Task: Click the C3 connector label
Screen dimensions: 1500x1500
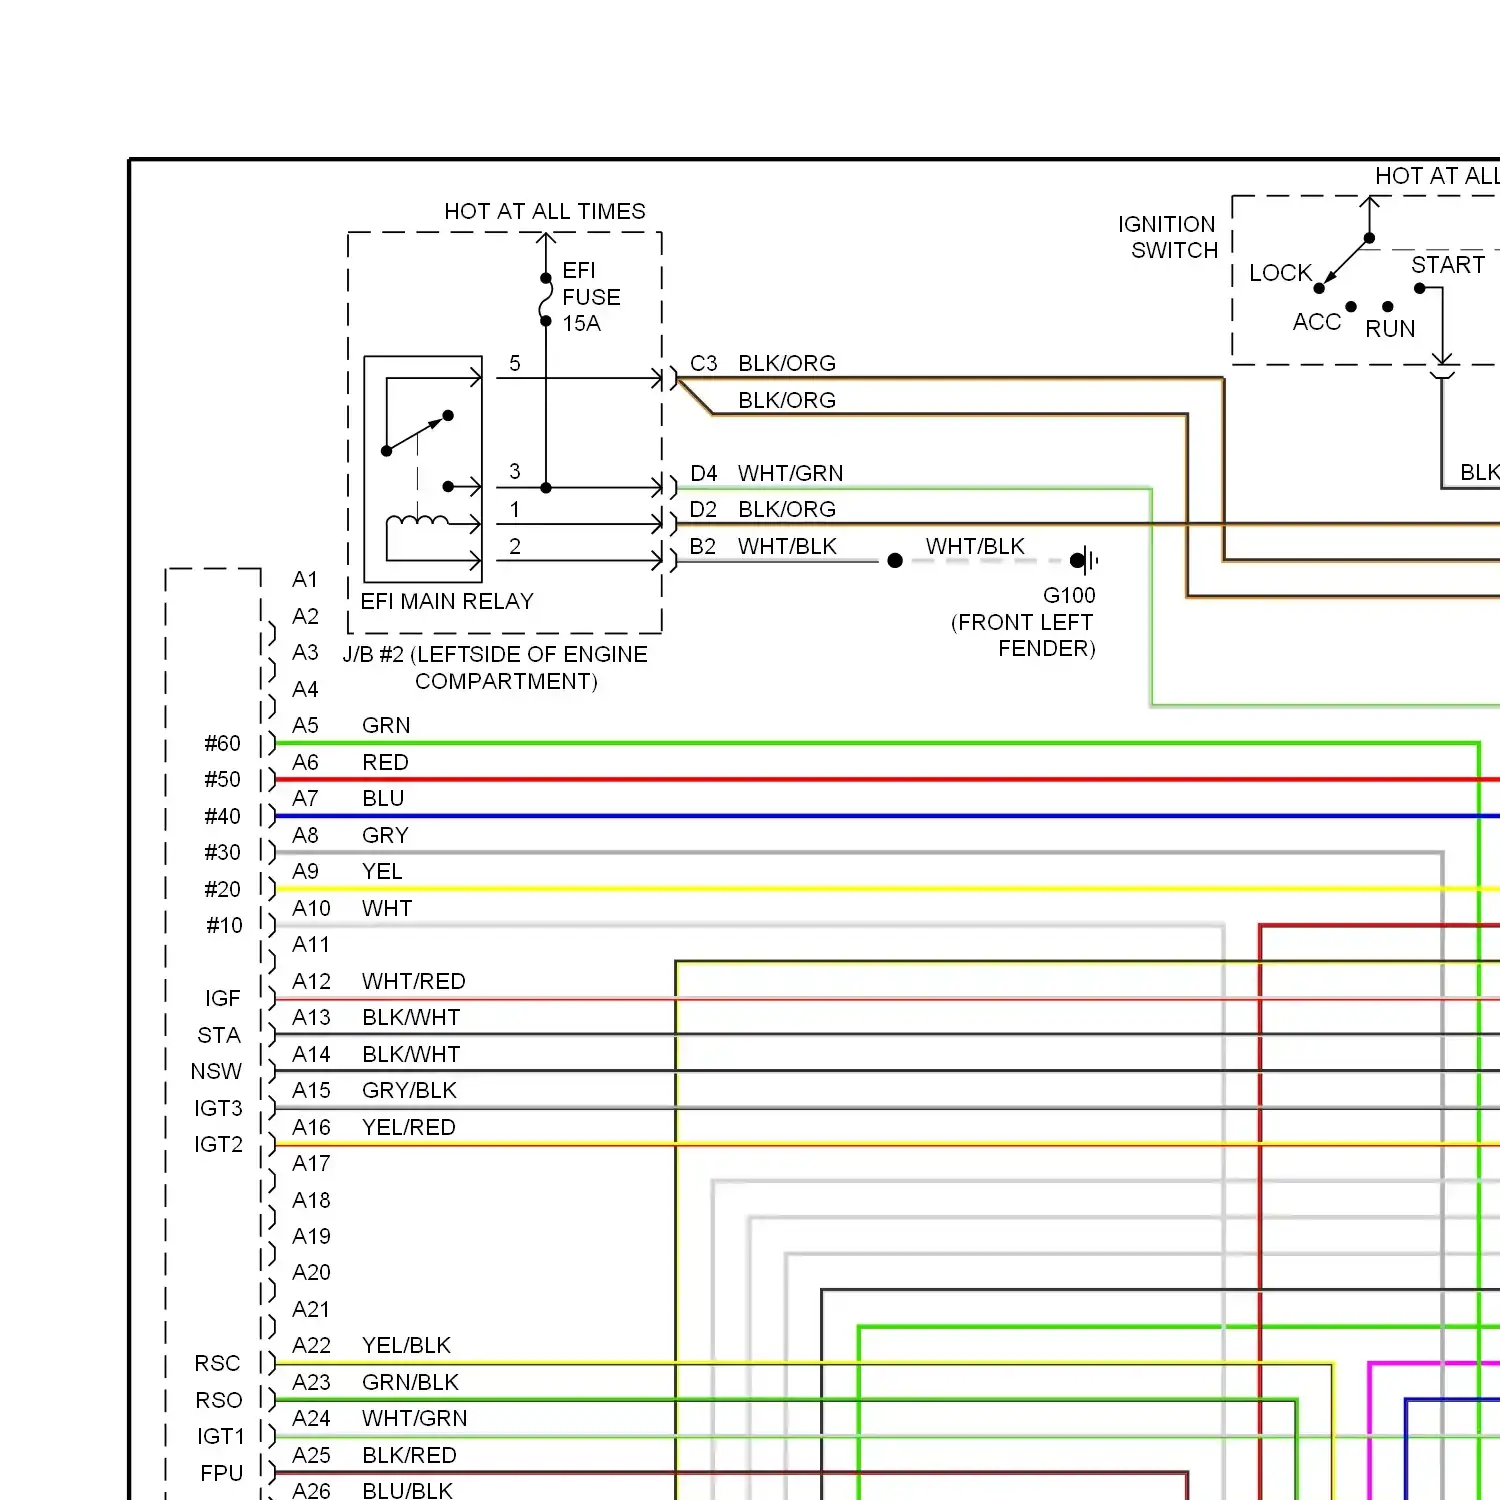Action: (x=704, y=363)
